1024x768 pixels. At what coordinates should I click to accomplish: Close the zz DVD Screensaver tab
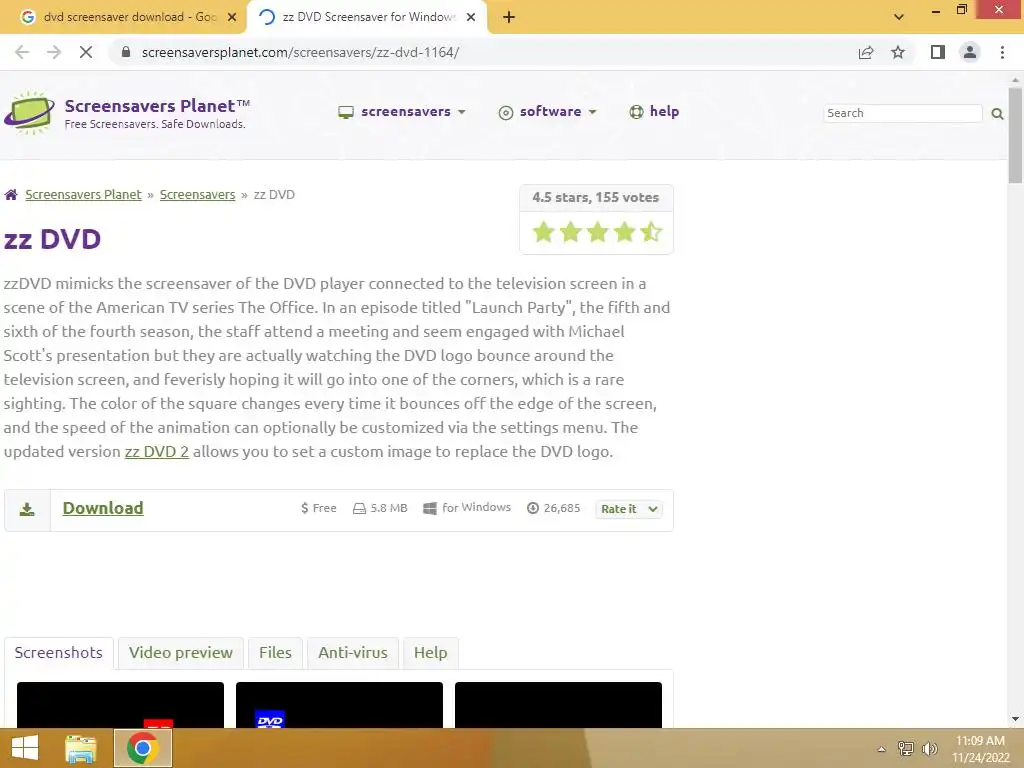point(471,18)
